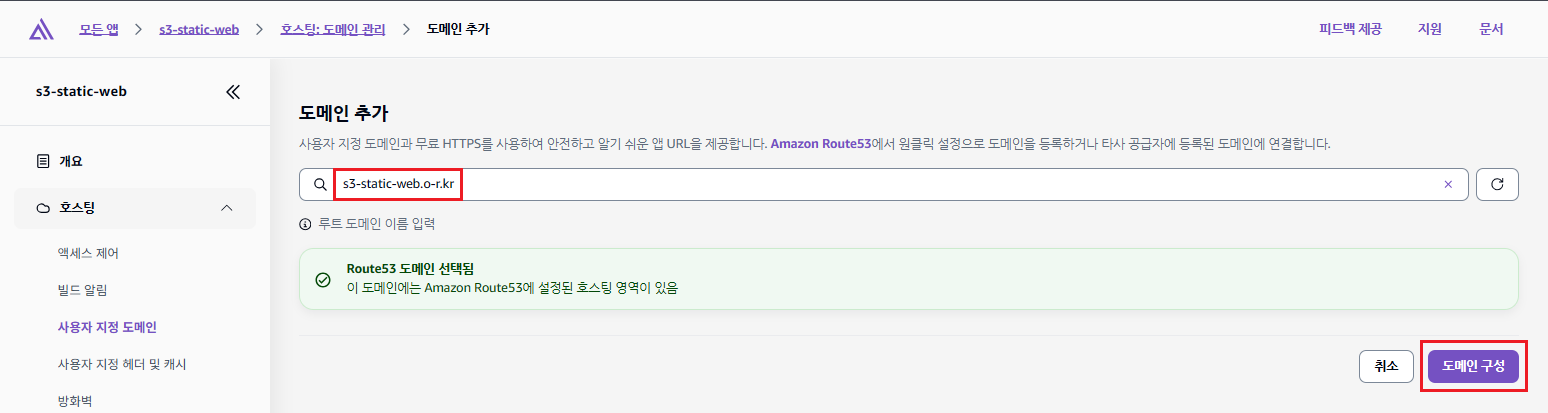Collapse the 호스팅 section chevron
This screenshot has height=413, width=1548.
pos(226,208)
